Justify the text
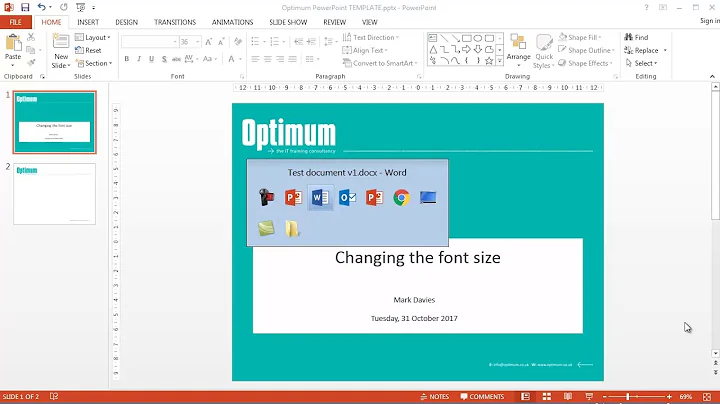The image size is (720, 404). pos(292,59)
